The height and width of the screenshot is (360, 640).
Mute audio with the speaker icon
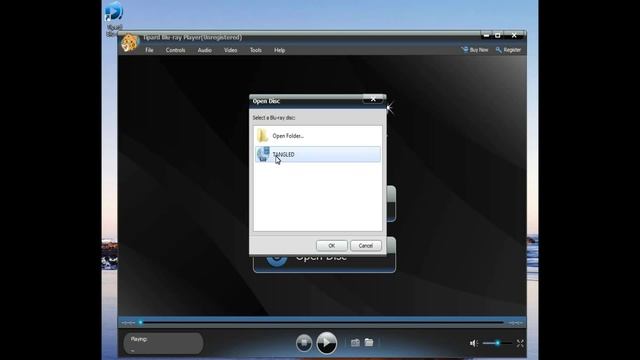click(x=473, y=343)
